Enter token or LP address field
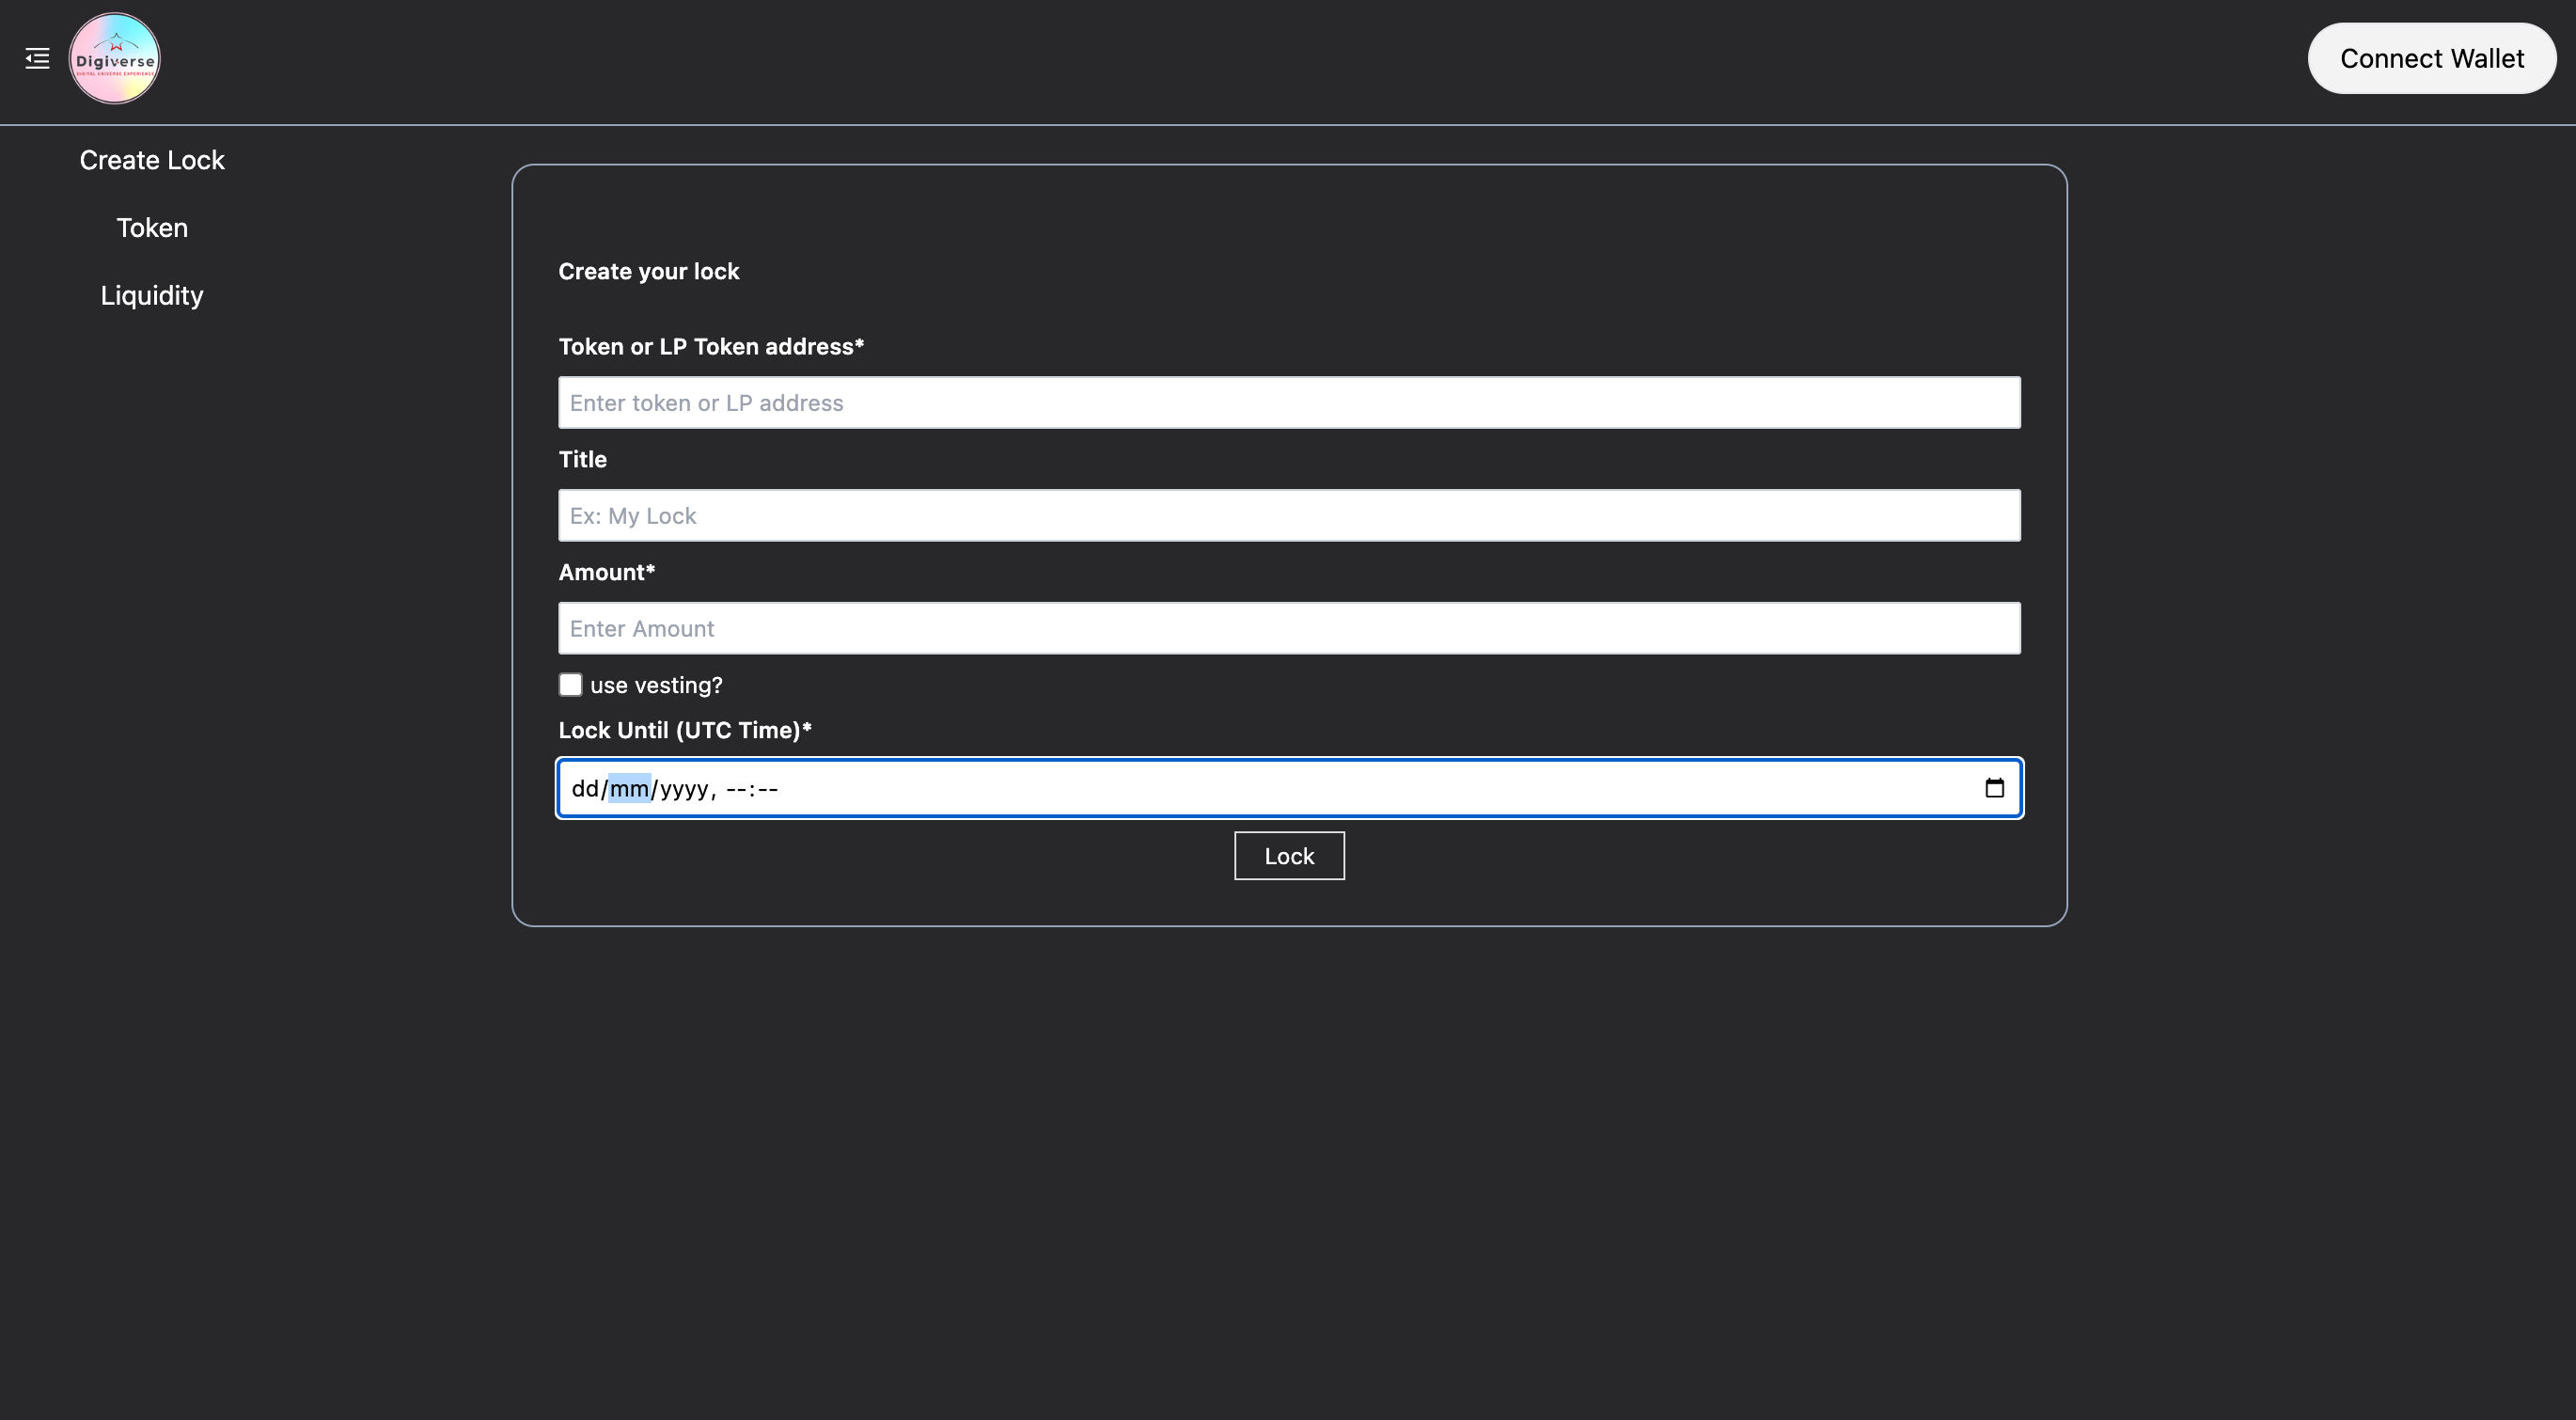Screen dimensions: 2576x1420 click(x=1290, y=402)
